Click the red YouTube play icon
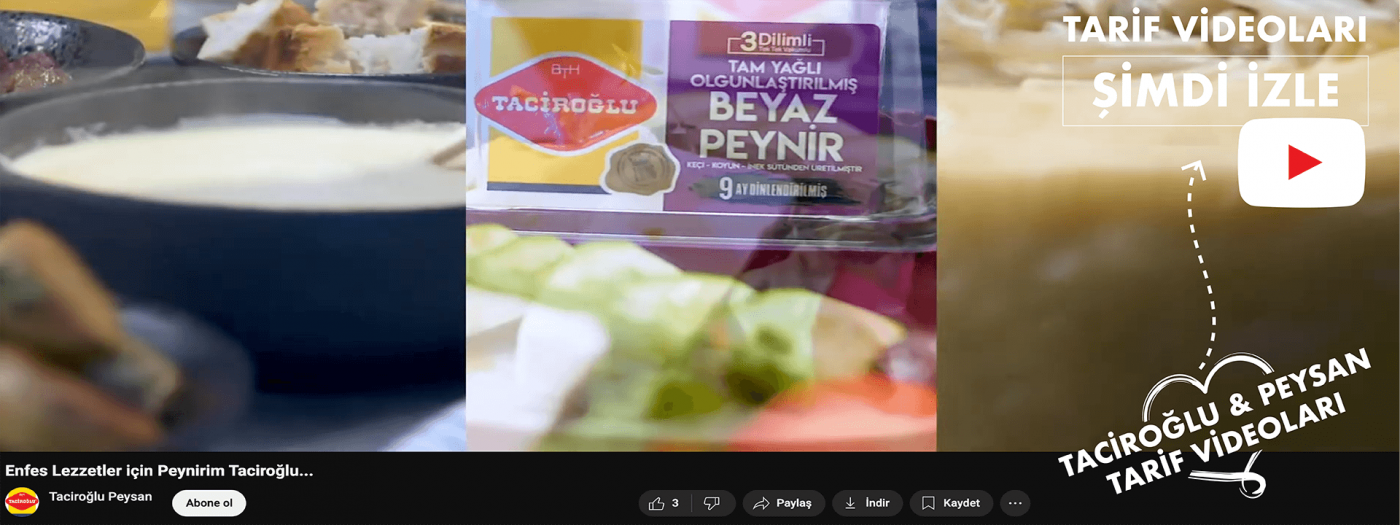This screenshot has height=525, width=1400. pos(1301,162)
